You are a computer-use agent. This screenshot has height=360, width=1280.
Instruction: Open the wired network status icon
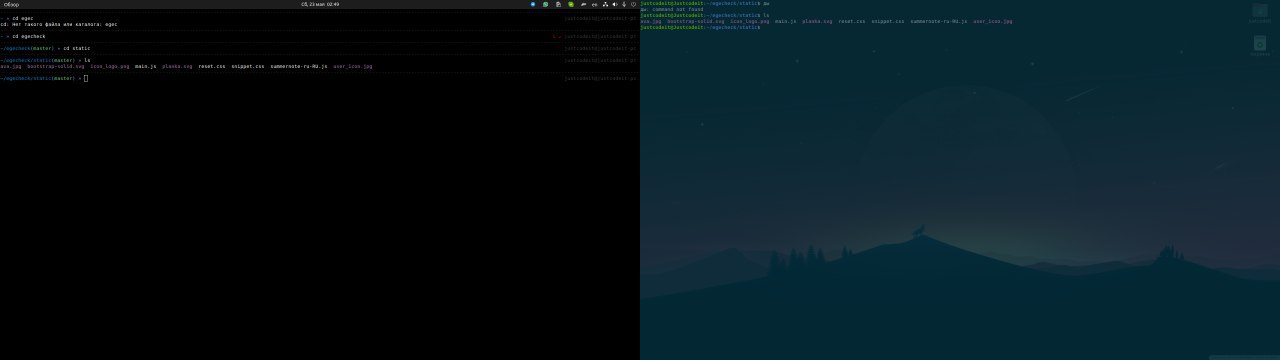pyautogui.click(x=605, y=4)
